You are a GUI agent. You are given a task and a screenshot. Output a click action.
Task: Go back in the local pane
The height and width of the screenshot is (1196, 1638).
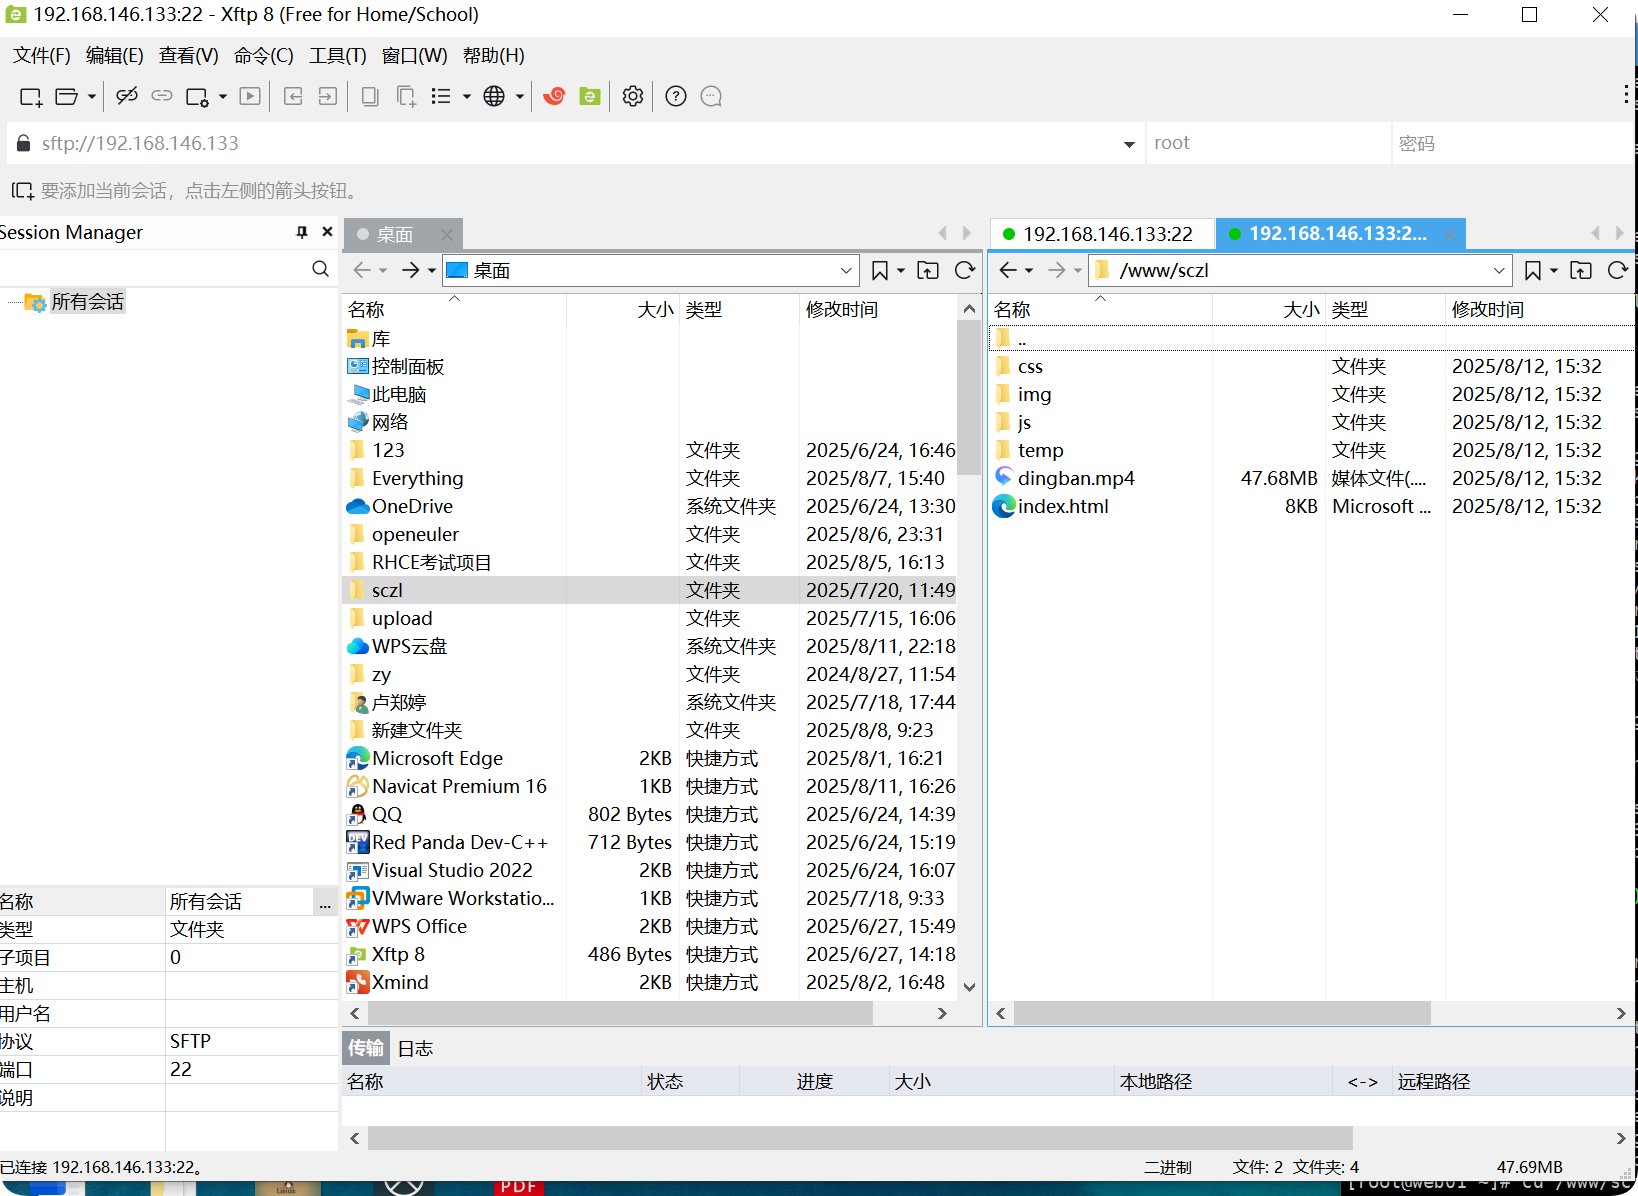click(362, 270)
